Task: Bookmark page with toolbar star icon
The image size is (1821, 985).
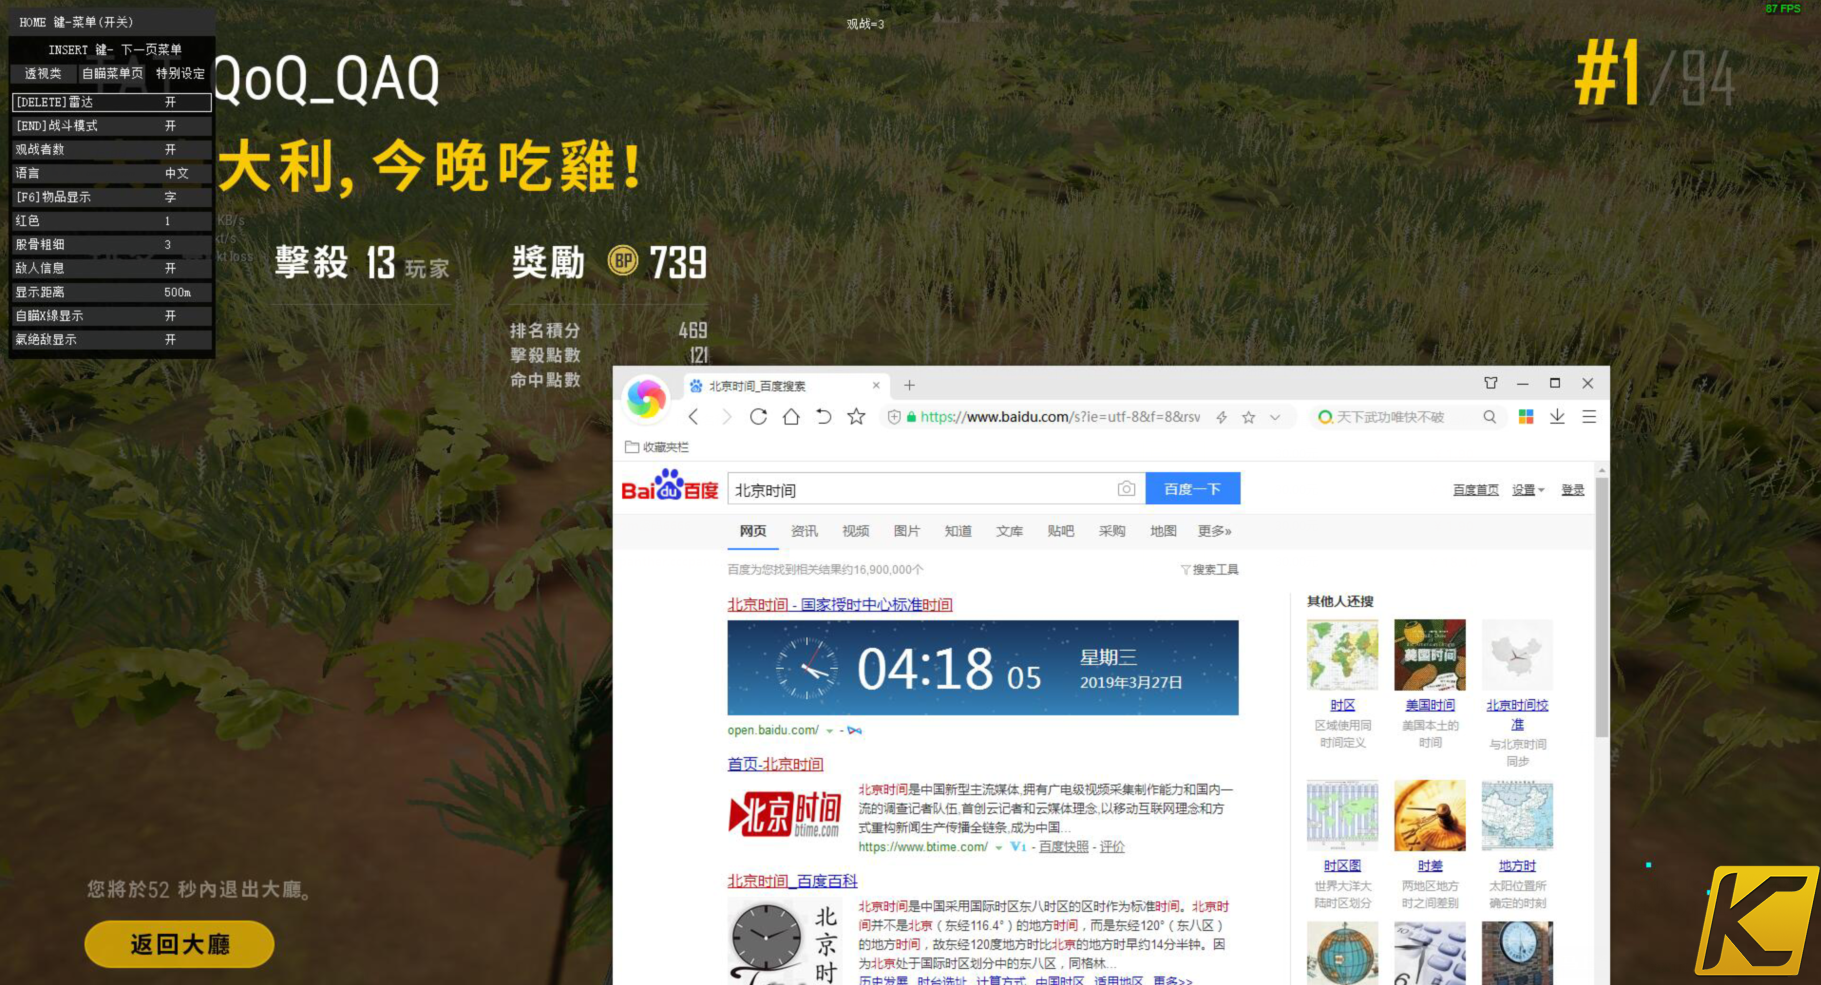Action: click(856, 417)
